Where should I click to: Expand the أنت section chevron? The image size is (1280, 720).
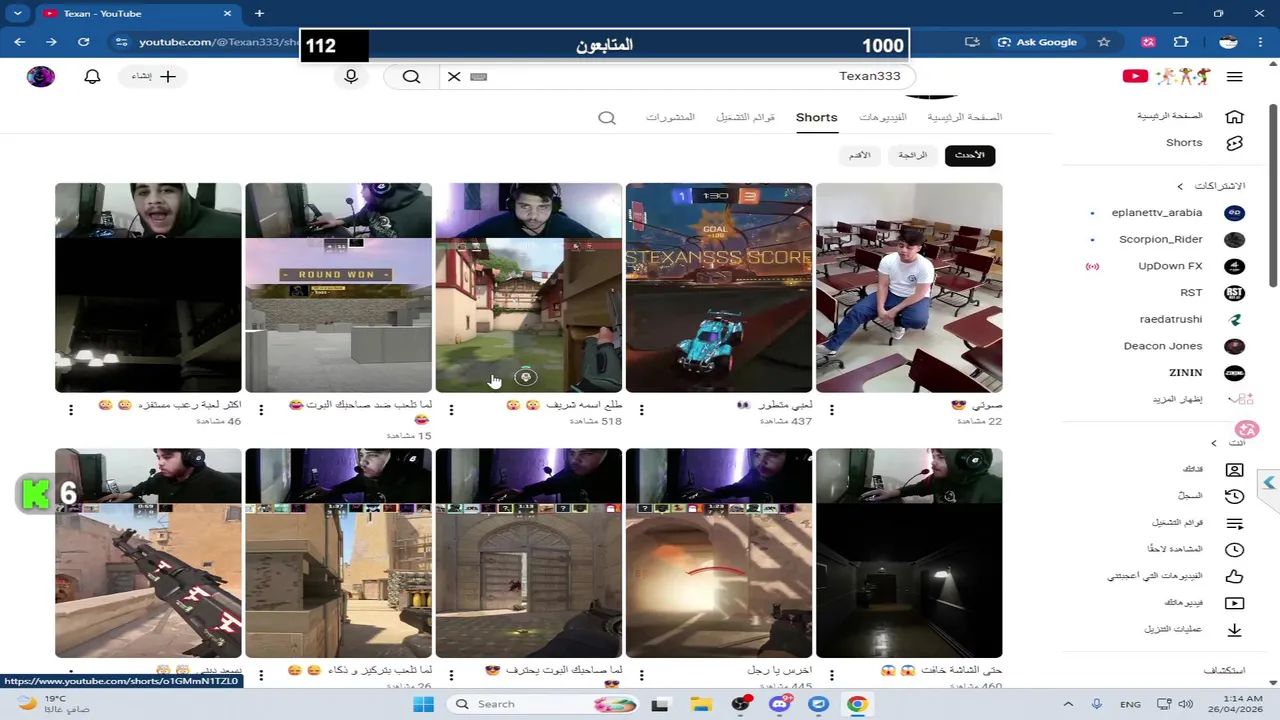[x=1214, y=443]
